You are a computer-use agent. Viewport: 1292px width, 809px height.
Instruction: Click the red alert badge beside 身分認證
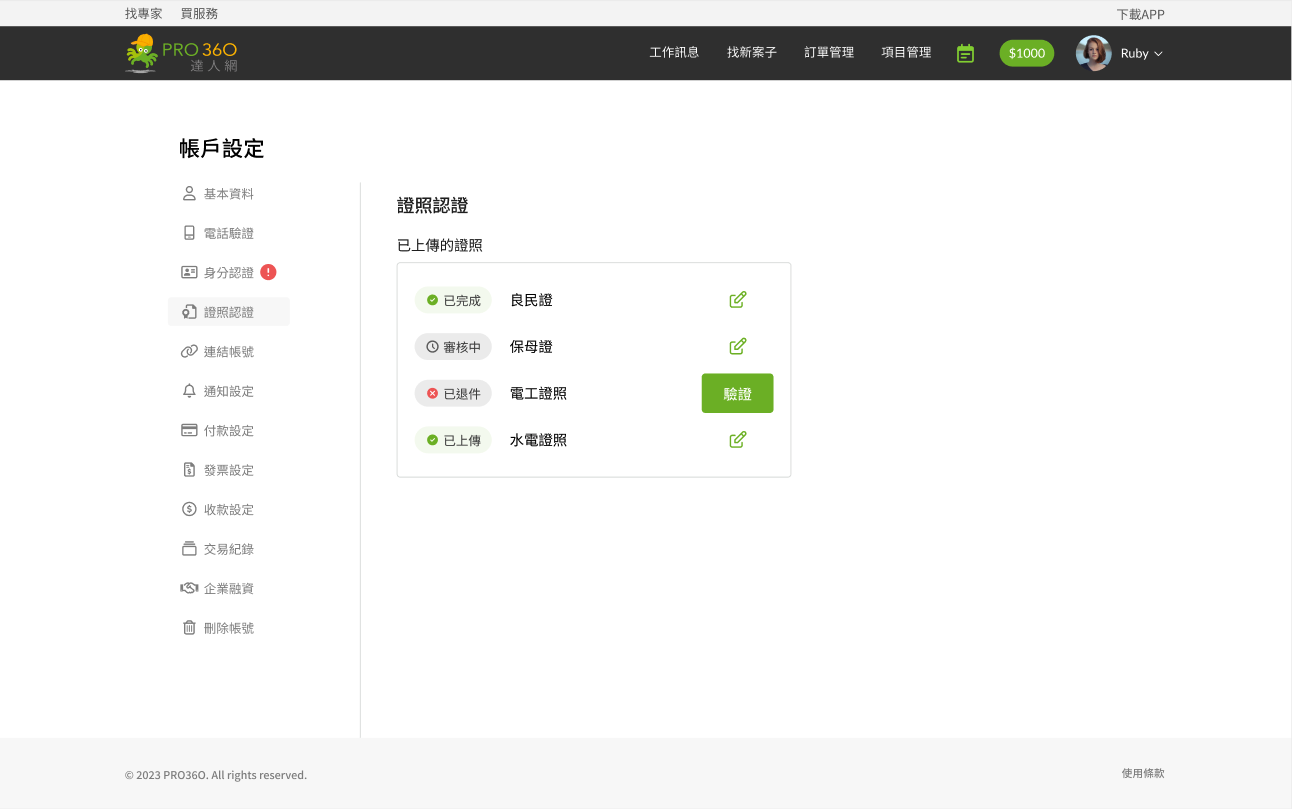[x=268, y=272]
